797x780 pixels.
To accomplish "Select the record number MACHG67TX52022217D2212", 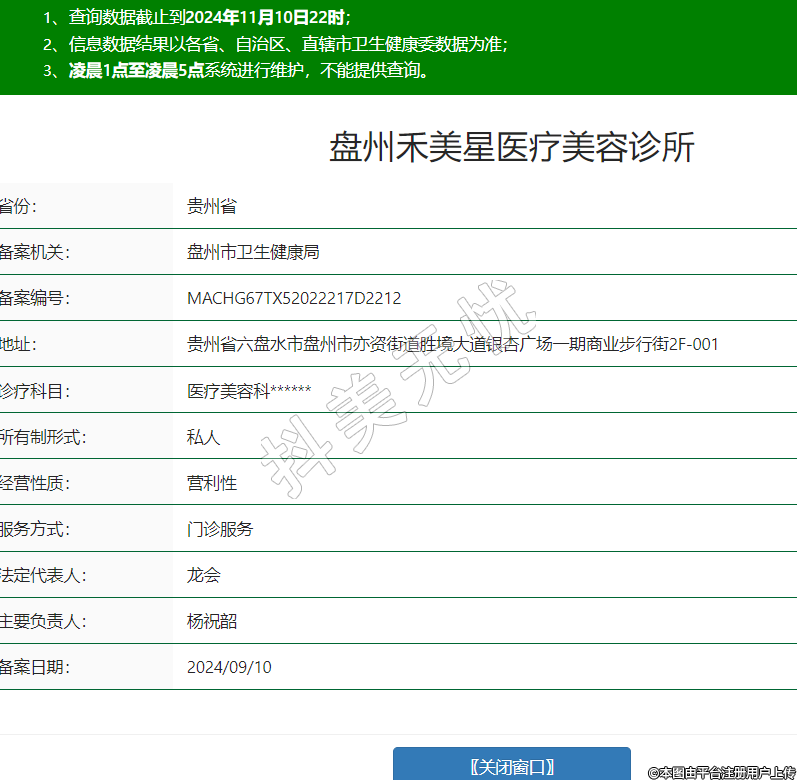I will click(294, 298).
